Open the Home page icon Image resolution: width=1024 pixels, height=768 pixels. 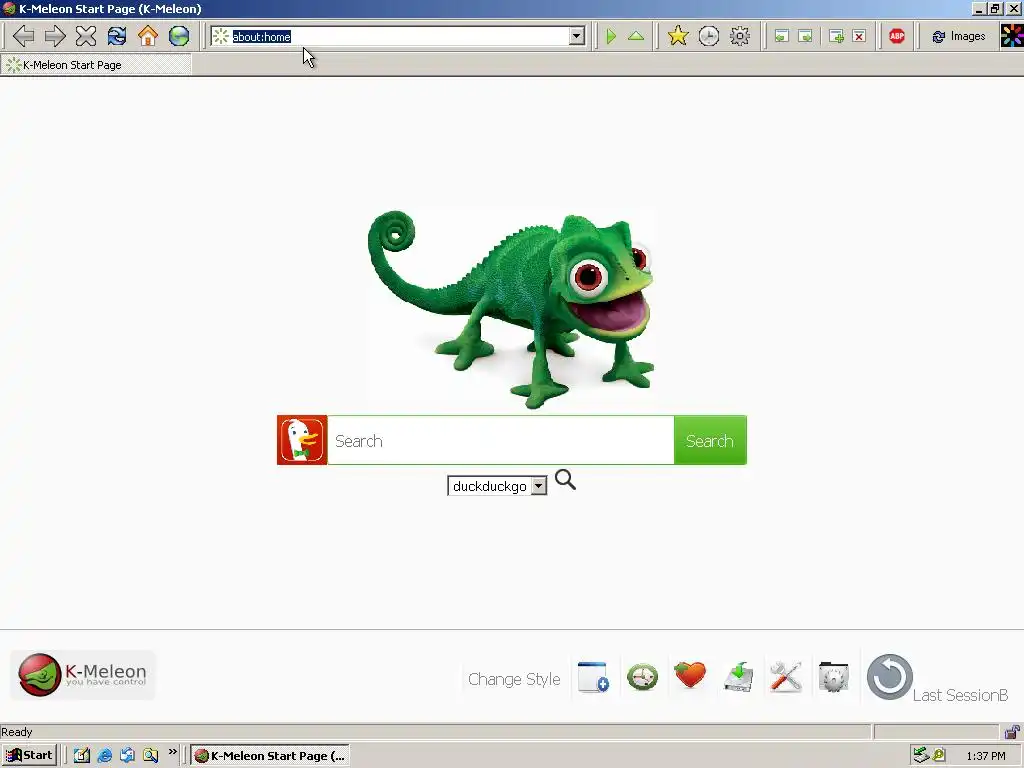pyautogui.click(x=148, y=36)
